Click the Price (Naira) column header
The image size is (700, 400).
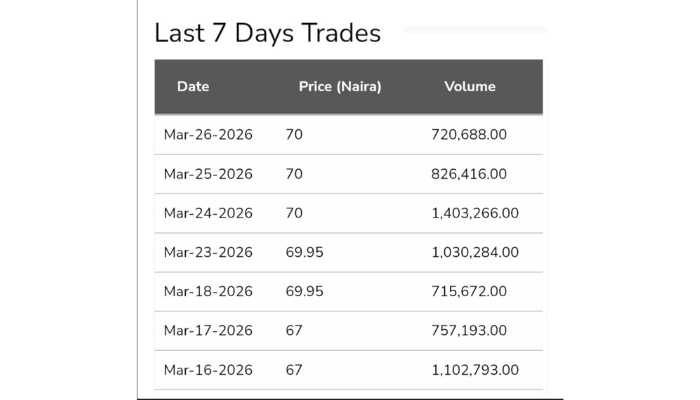pyautogui.click(x=340, y=87)
